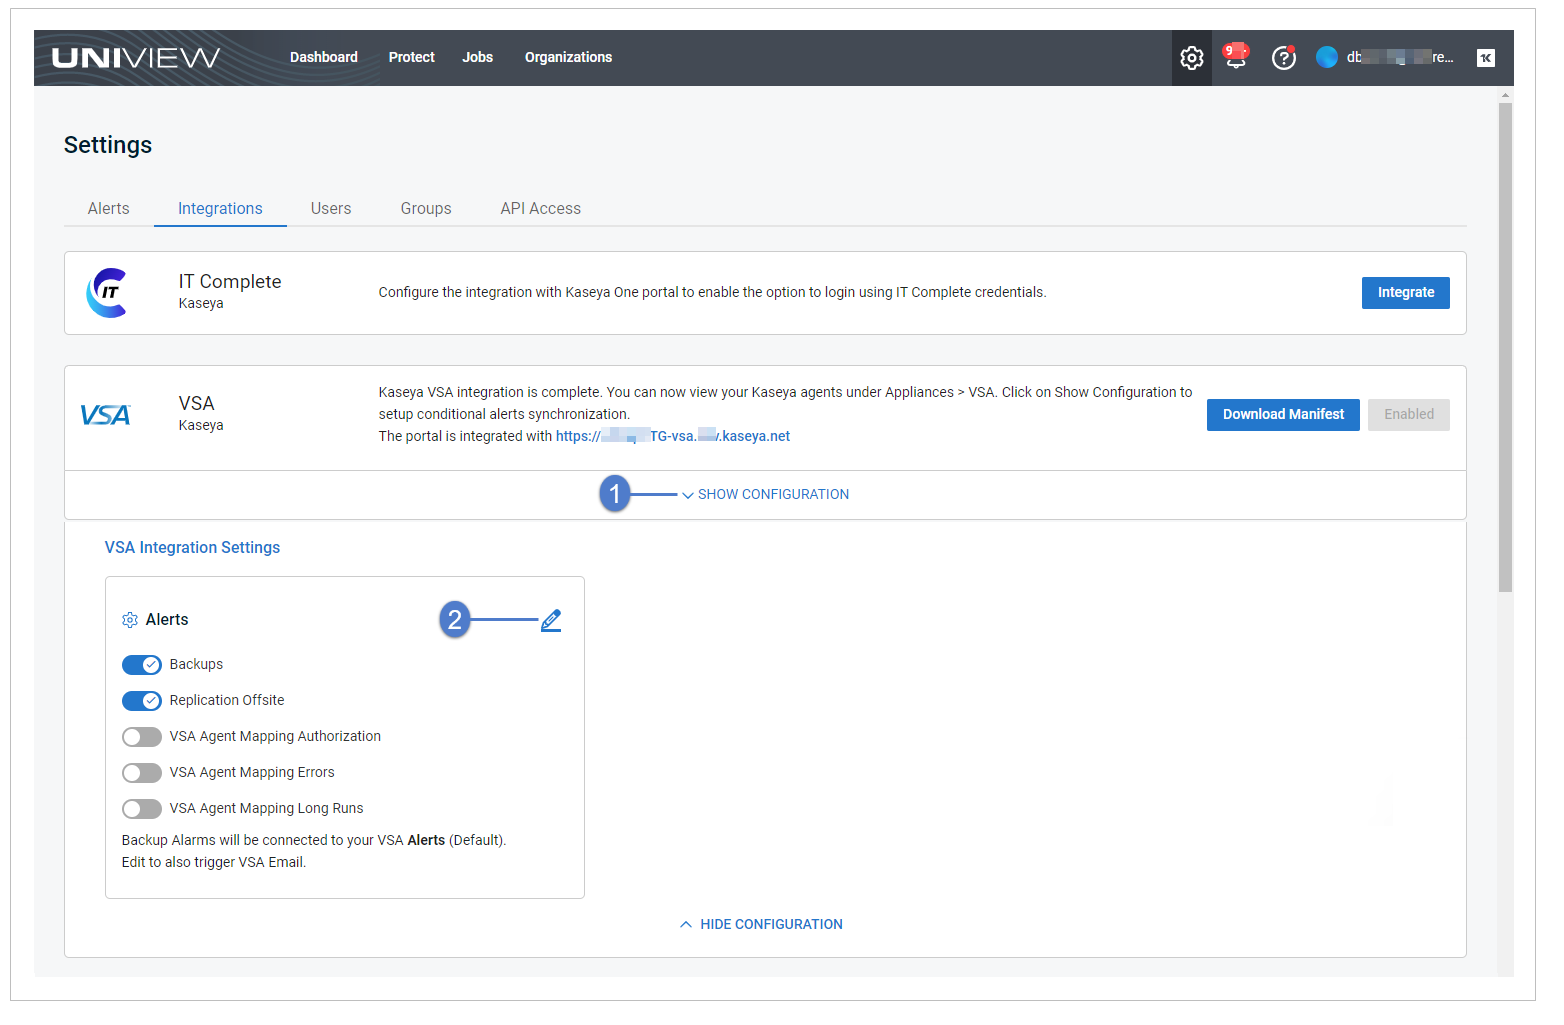Edit Alerts settings with pencil icon
Screen dimensions: 1564x1025
551,620
